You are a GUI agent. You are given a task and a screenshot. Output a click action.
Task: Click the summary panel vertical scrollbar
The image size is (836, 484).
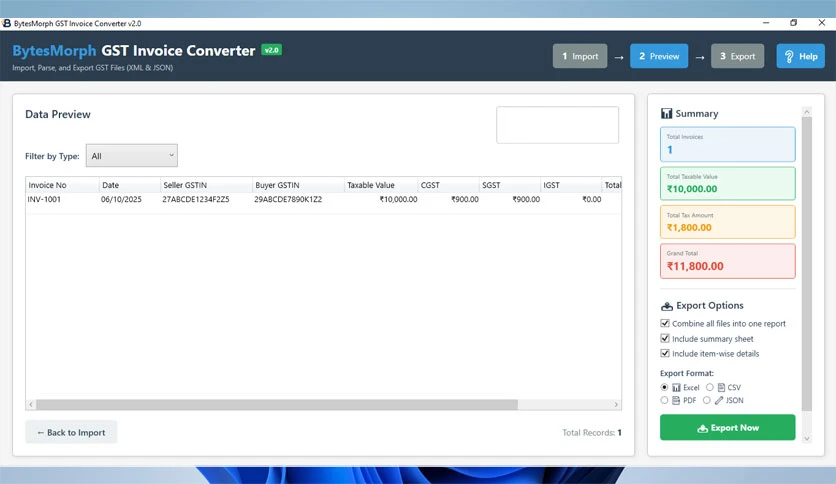tap(807, 264)
